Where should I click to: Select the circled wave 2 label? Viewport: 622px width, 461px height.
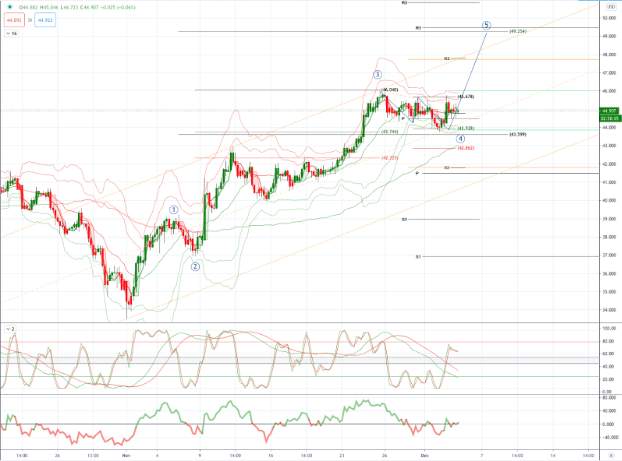(x=195, y=267)
